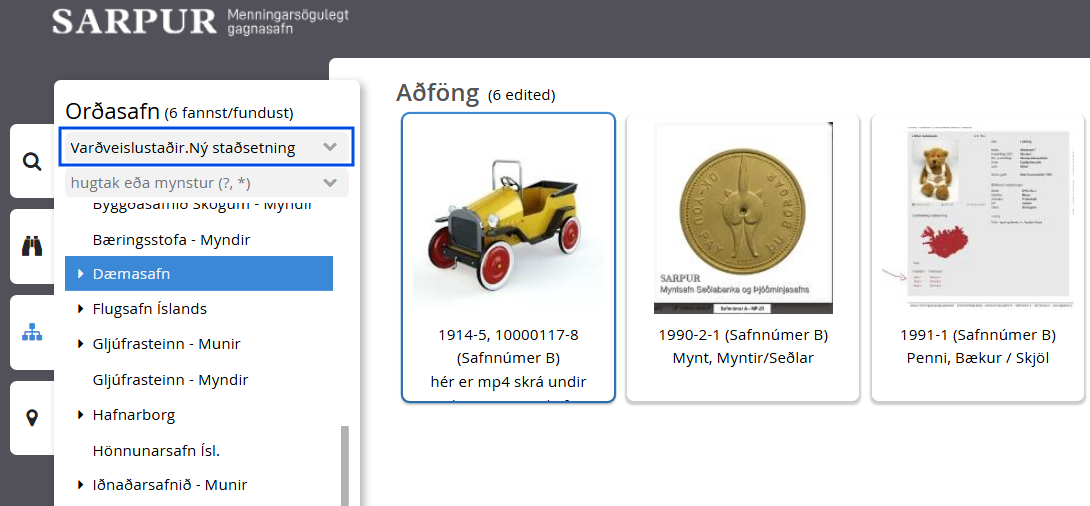The image size is (1090, 506).
Task: Click the 1991-1 (Safnnúmer B) caption
Action: [x=979, y=335]
